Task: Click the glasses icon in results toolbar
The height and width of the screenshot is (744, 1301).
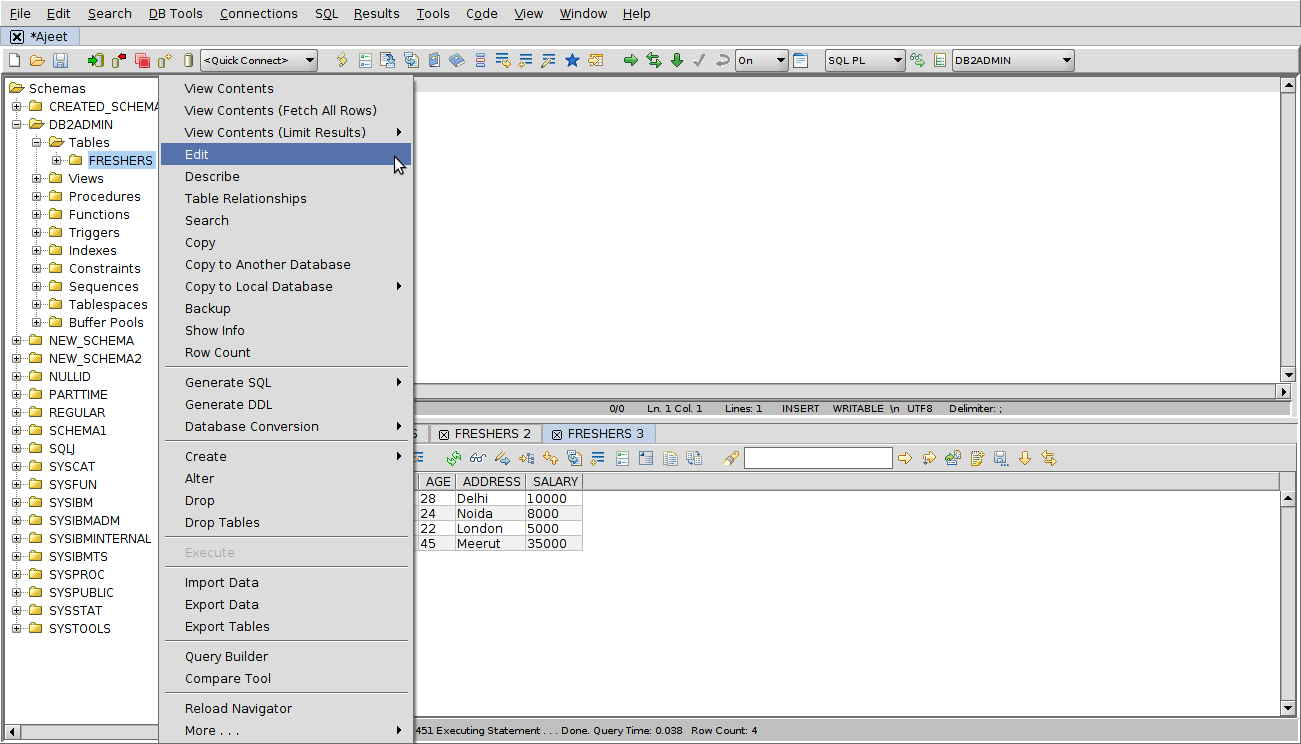Action: tap(478, 458)
